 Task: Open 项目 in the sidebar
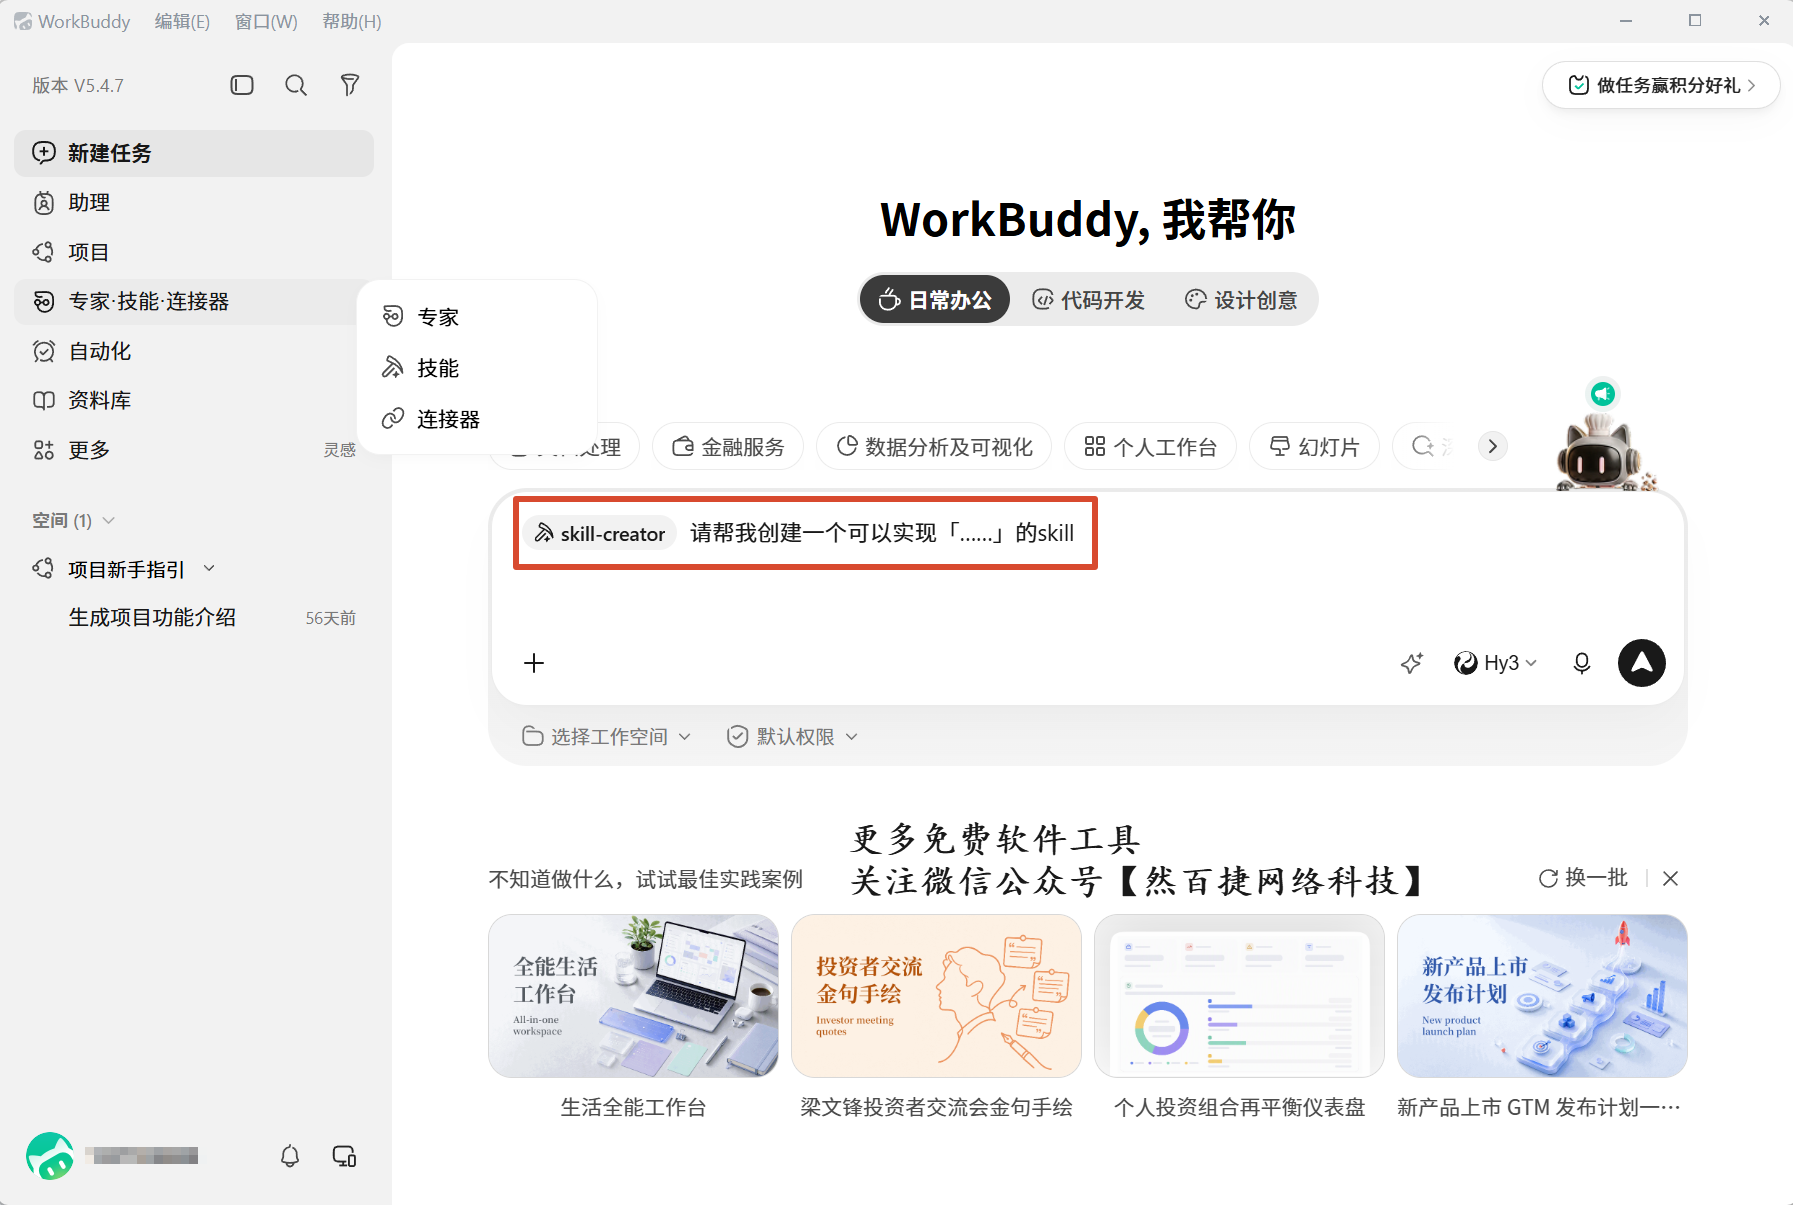click(x=194, y=252)
